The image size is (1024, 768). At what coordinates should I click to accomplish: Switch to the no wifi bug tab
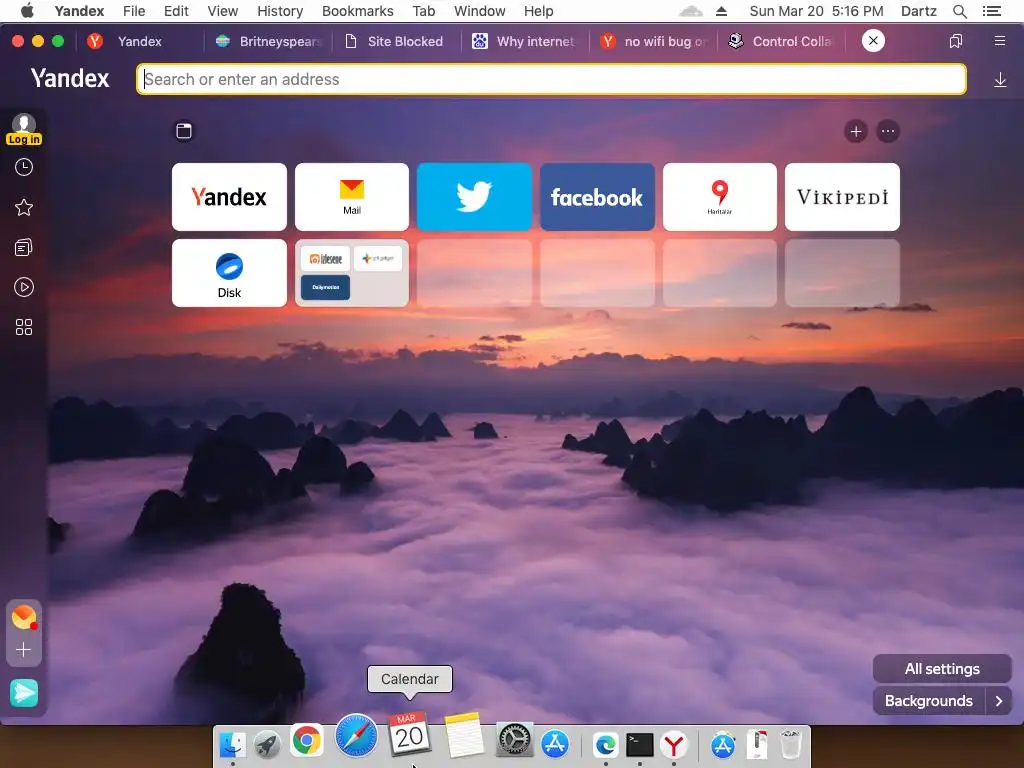click(654, 41)
